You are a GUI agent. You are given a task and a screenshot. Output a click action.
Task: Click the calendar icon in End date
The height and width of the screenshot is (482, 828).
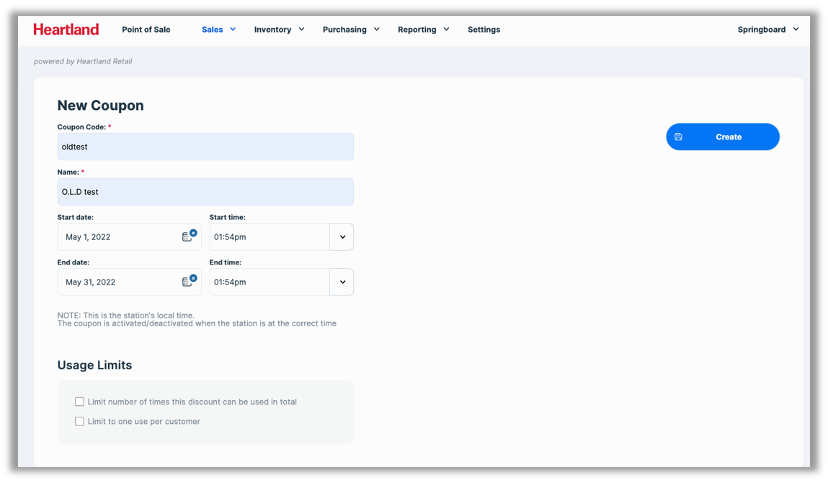pos(186,282)
